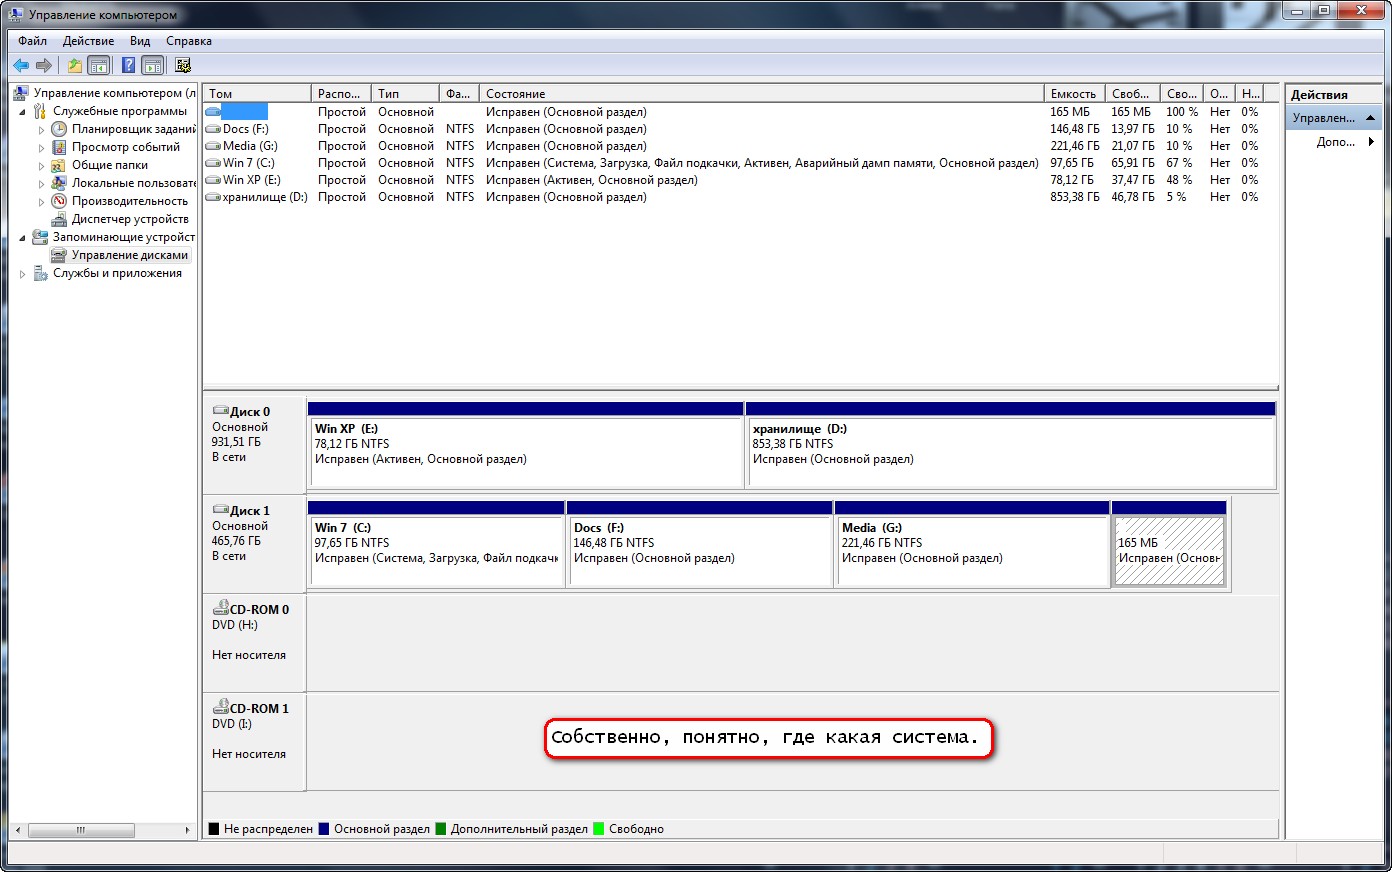Viewport: 1392px width, 872px height.
Task: Expand the Службы и приложения node
Action: pyautogui.click(x=23, y=274)
